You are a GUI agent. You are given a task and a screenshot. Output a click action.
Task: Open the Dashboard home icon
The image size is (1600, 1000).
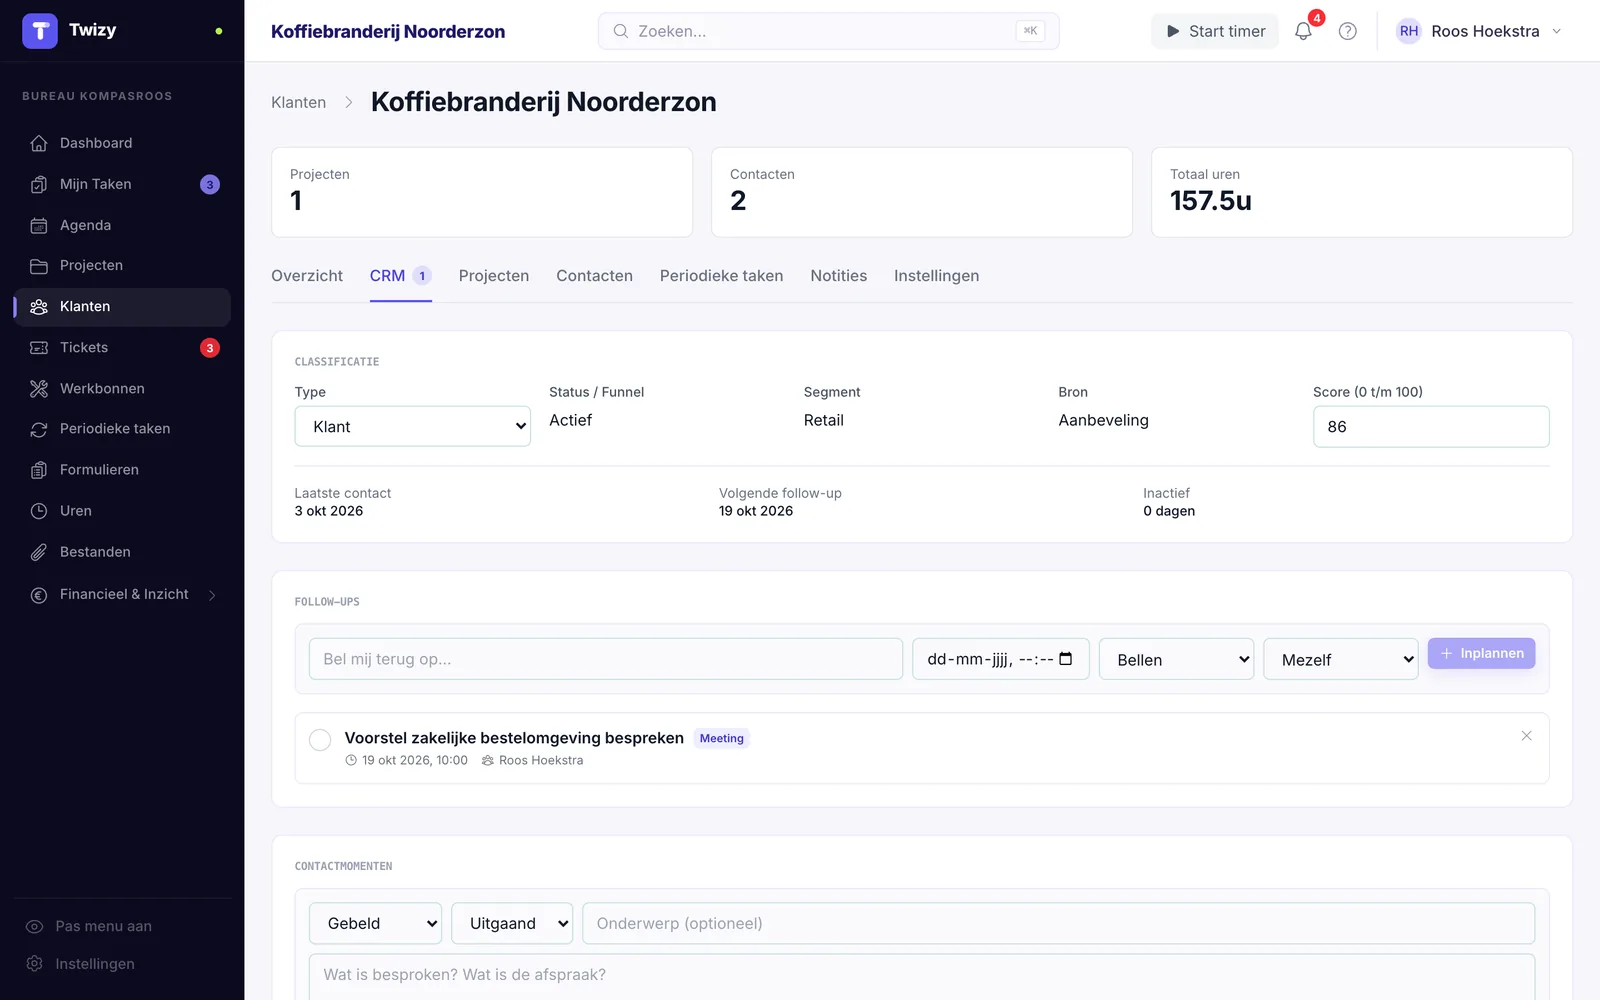pyautogui.click(x=39, y=143)
